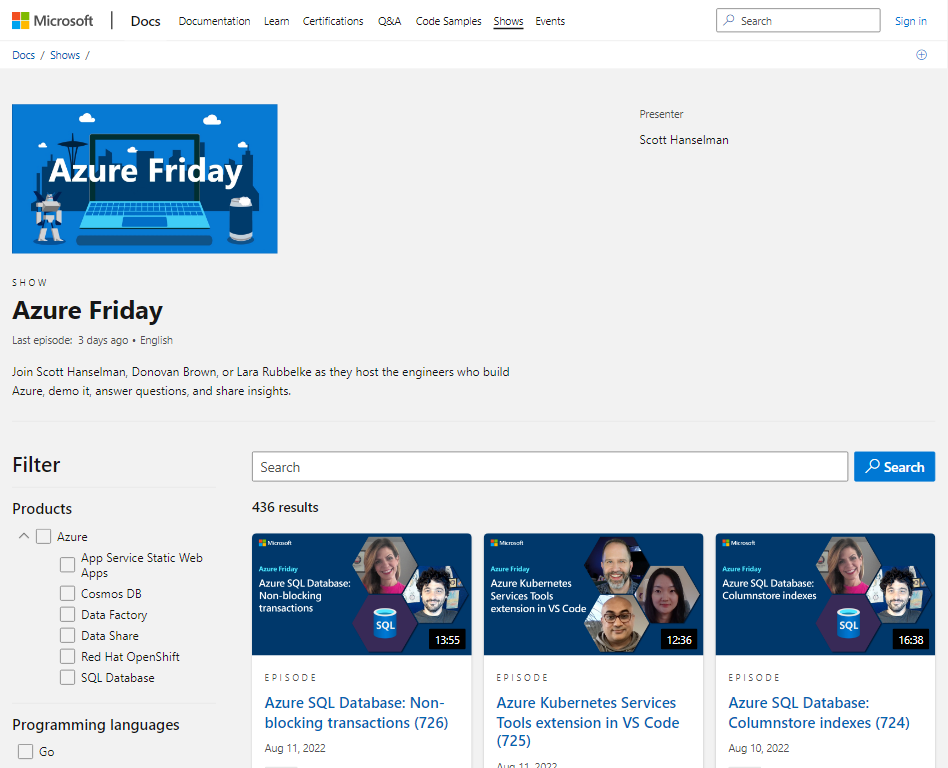The image size is (948, 768).
Task: Click the '436 results' count text
Action: pos(285,507)
